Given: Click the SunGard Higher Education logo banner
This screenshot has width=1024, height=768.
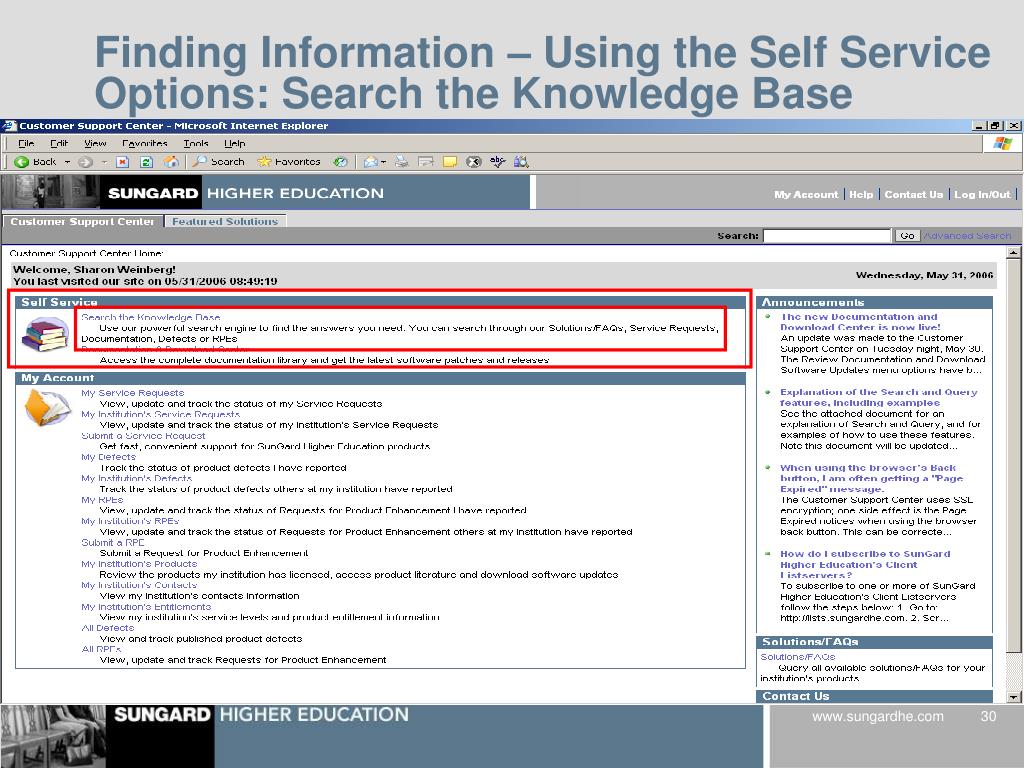Looking at the screenshot, I should pyautogui.click(x=264, y=193).
